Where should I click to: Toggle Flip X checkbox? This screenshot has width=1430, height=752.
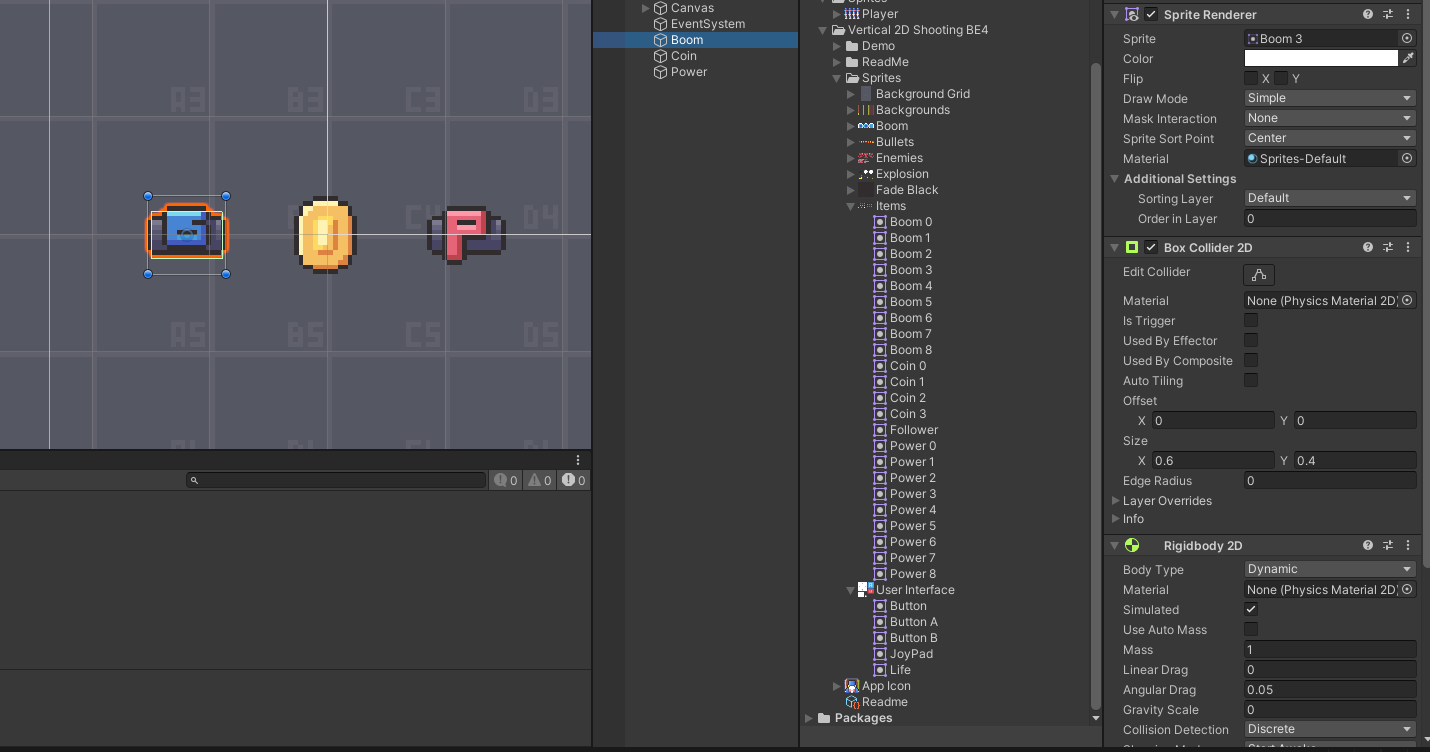pyautogui.click(x=1251, y=78)
